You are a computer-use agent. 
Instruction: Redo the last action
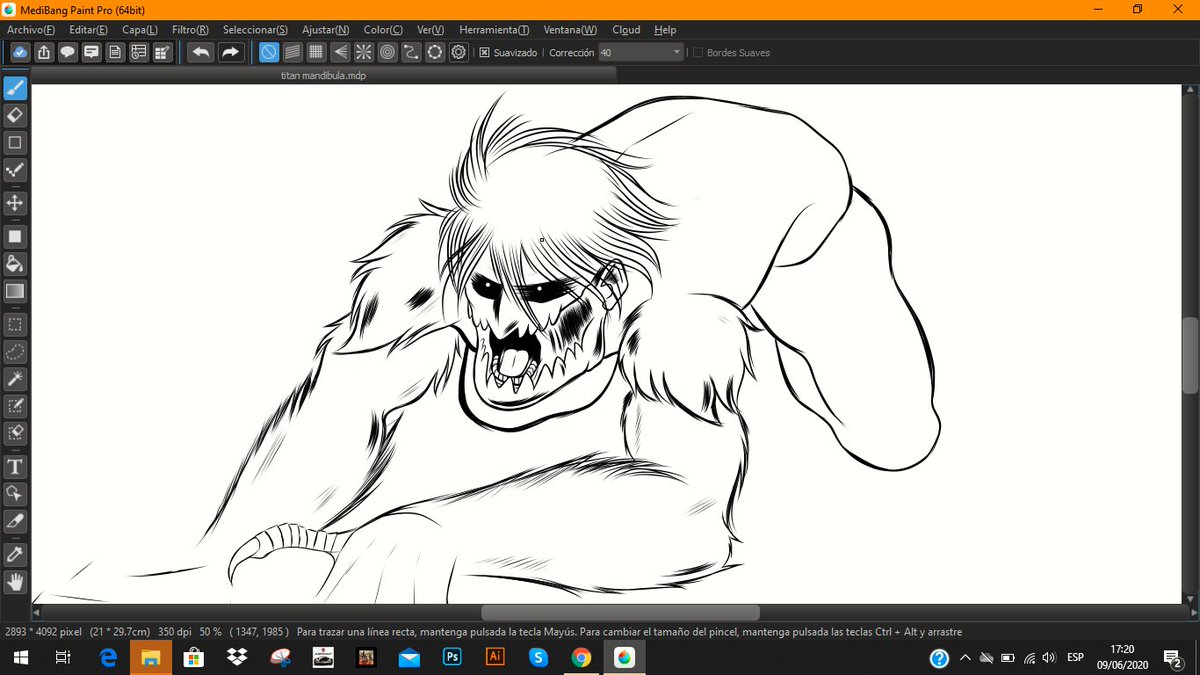[231, 52]
